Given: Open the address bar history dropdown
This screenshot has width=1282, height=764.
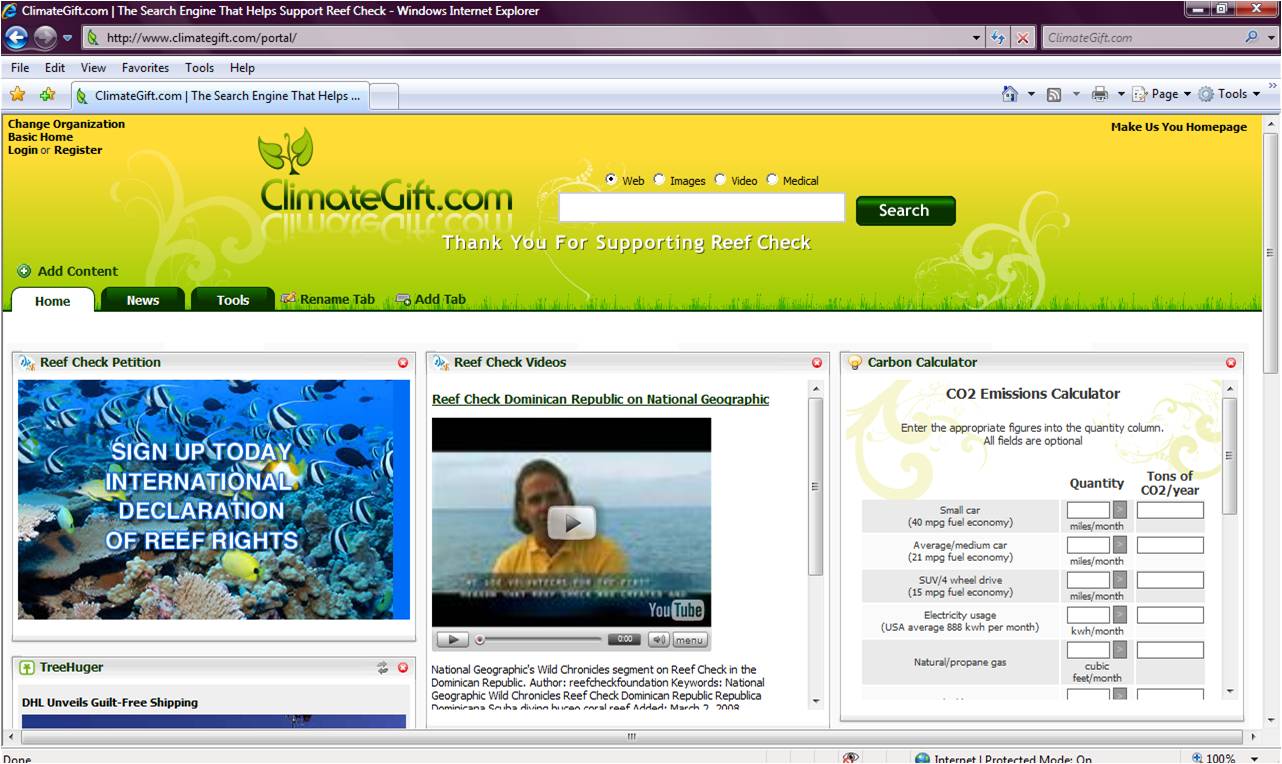Looking at the screenshot, I should pos(977,38).
